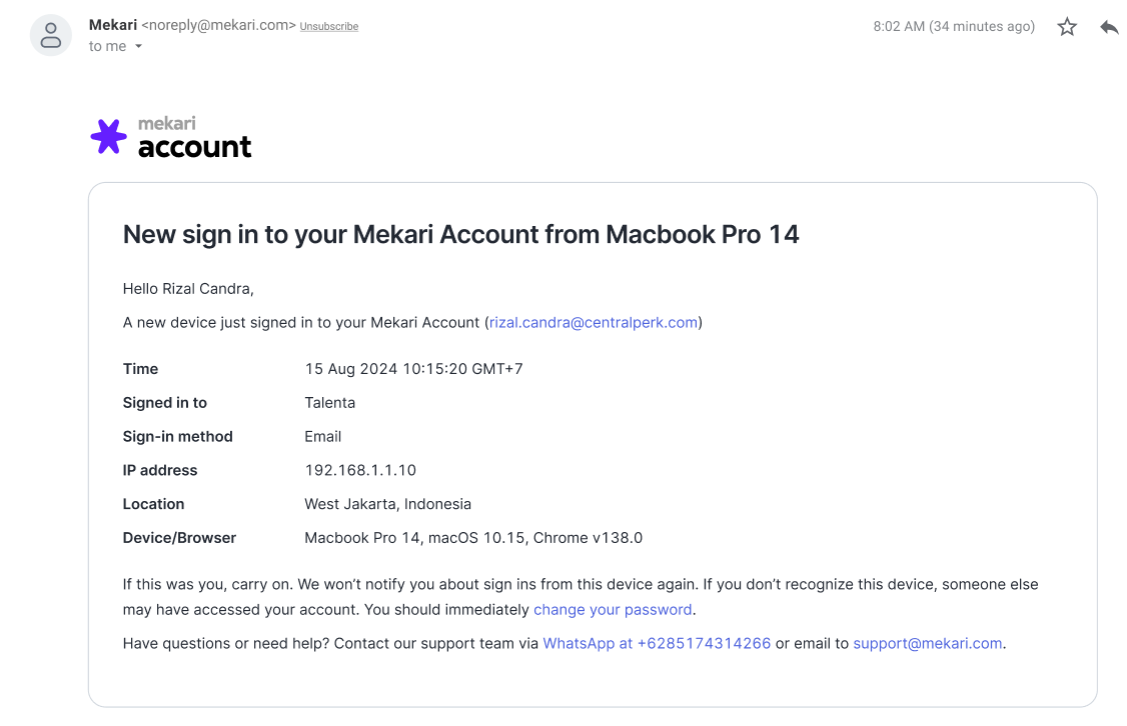The width and height of the screenshot is (1127, 726).
Task: Click the Macbook Pro 14 device details
Action: pos(473,537)
